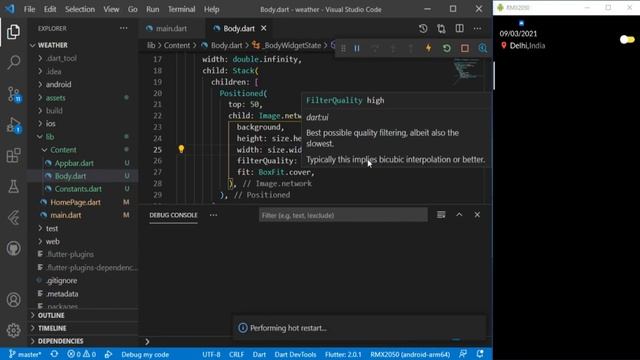Screen dimensions: 640x360
Task: Open the debug console panel ellipsis menu
Action: (x=213, y=215)
